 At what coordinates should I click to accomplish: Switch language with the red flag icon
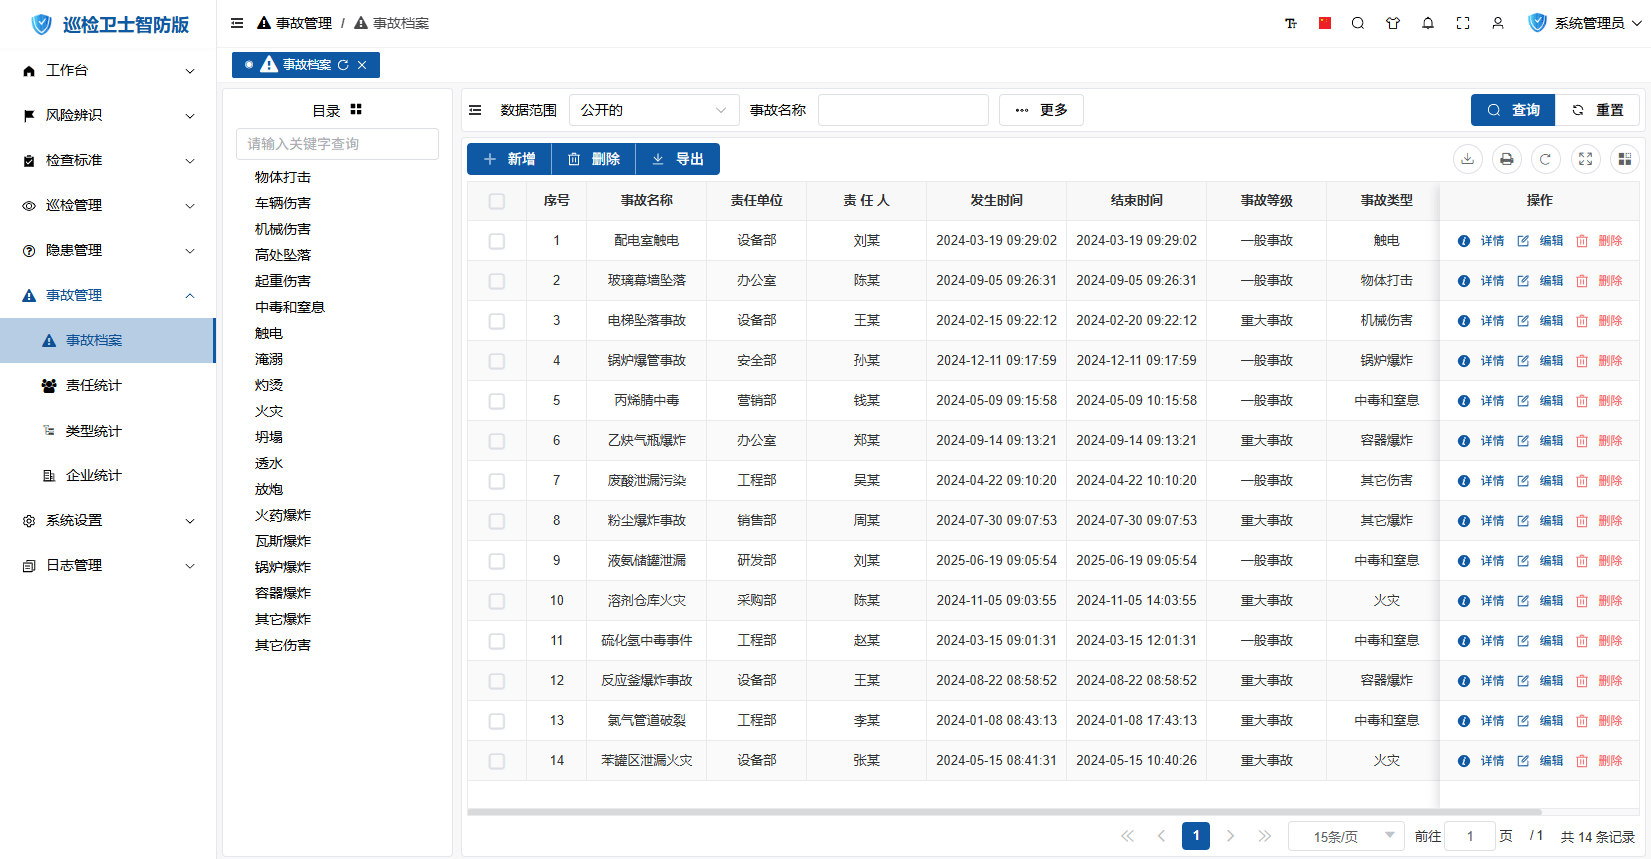[1325, 23]
